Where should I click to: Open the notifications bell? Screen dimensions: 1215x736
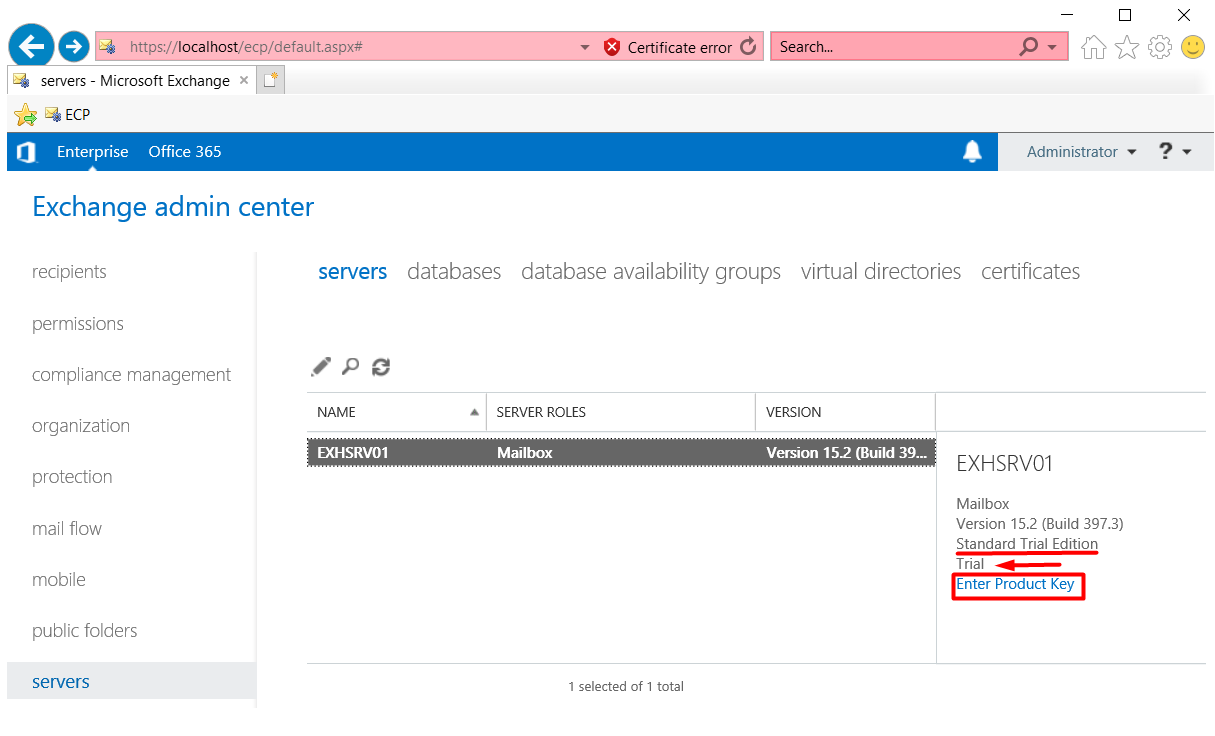tap(972, 152)
